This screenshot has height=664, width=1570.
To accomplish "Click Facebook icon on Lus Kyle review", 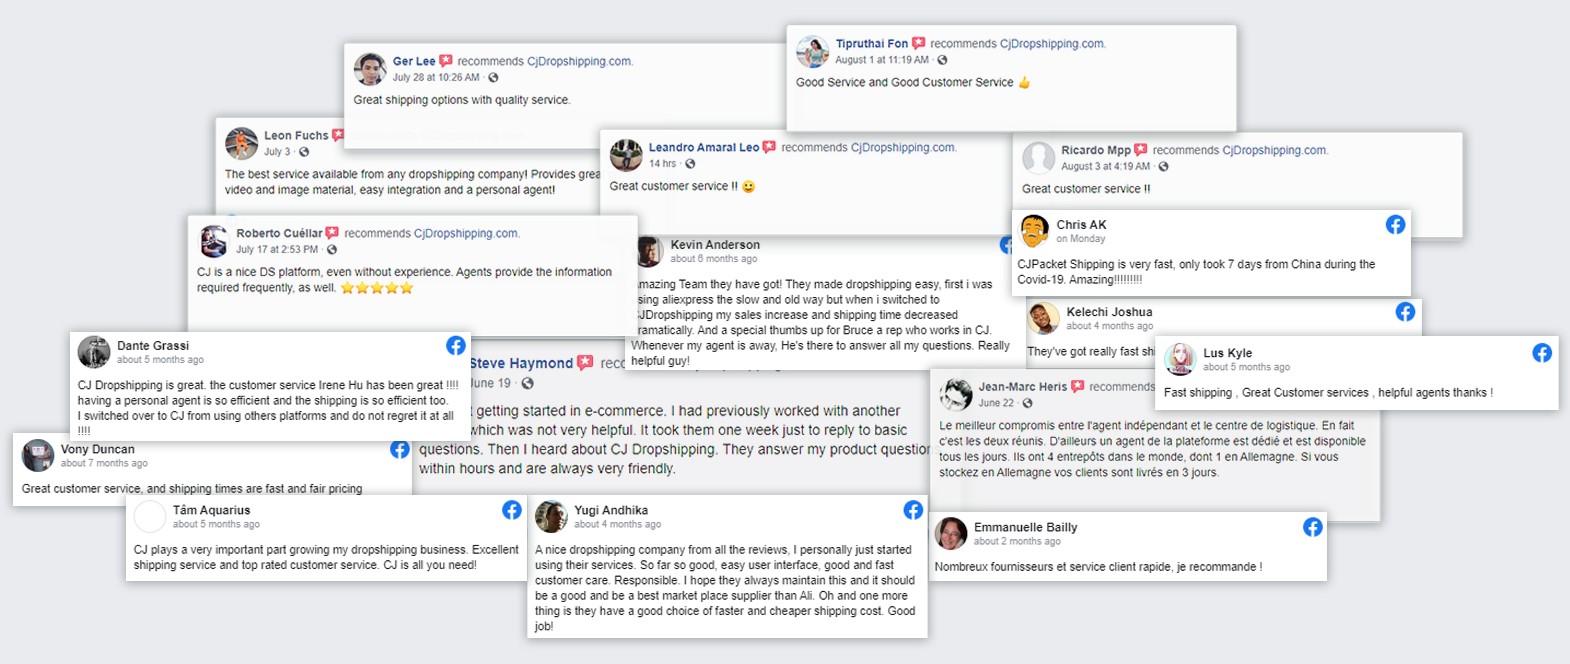I will click(x=1542, y=353).
